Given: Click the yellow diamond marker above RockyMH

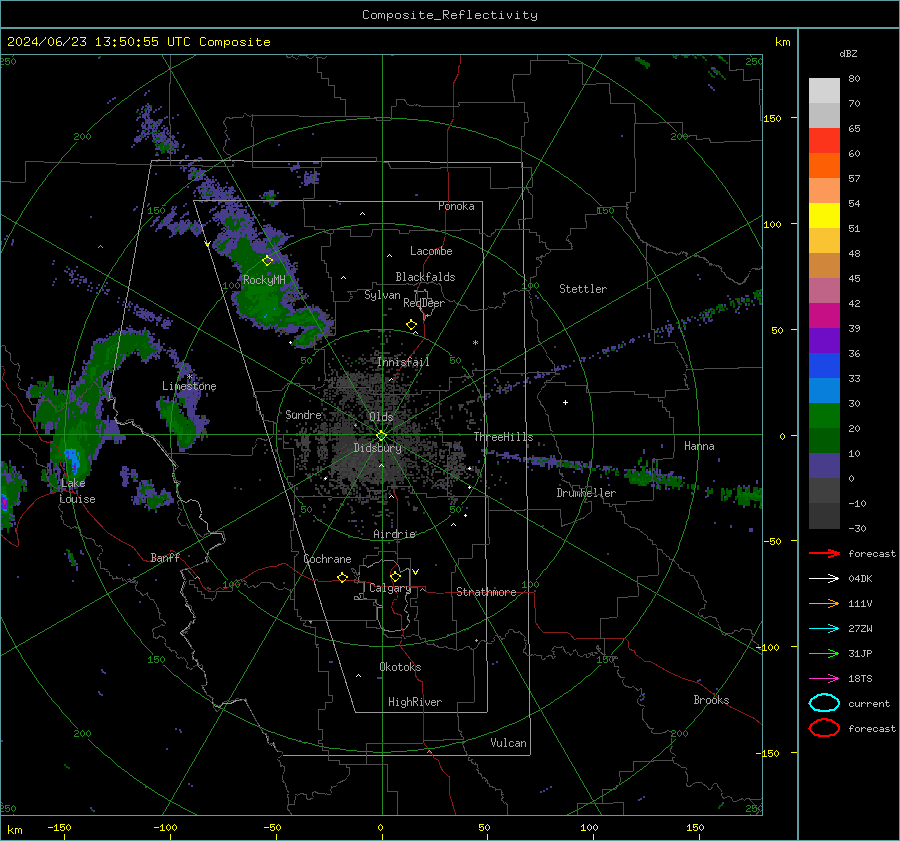Looking at the screenshot, I should click(267, 261).
